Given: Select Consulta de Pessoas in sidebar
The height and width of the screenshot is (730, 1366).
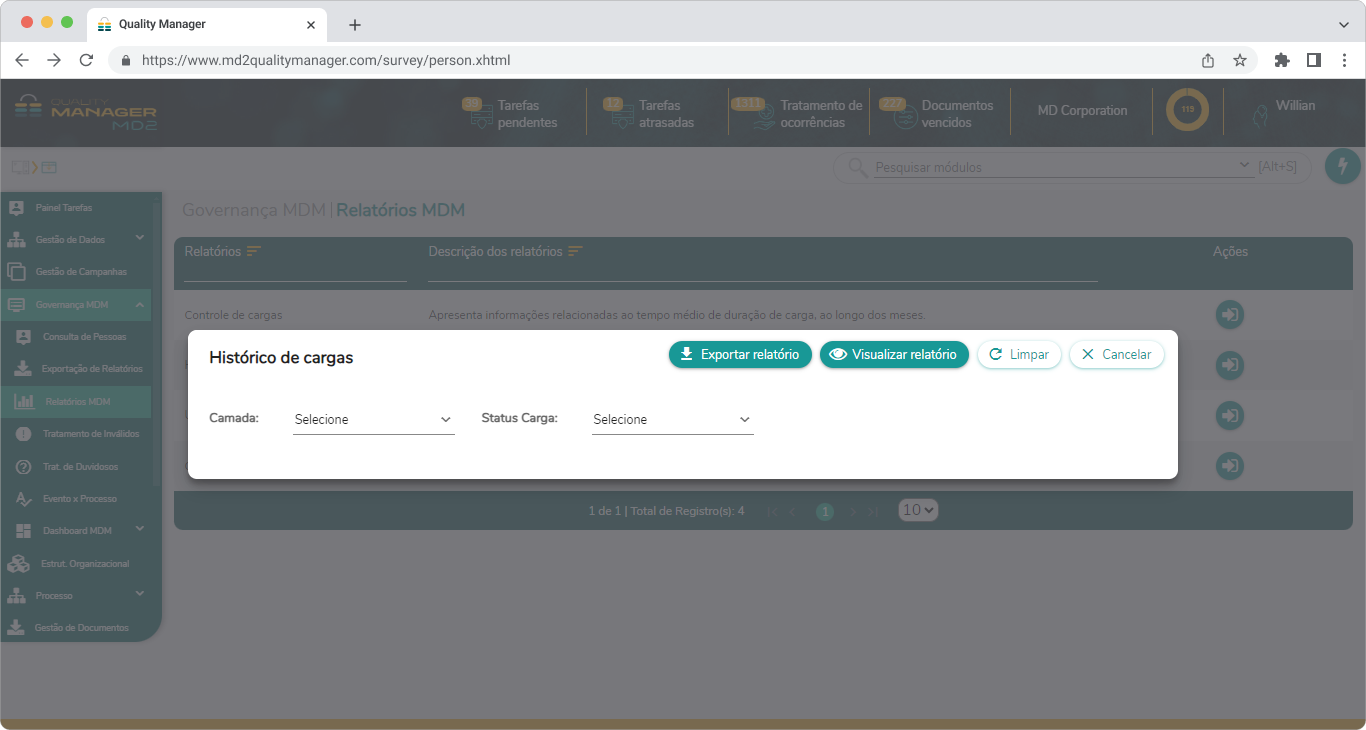Looking at the screenshot, I should pyautogui.click(x=84, y=337).
